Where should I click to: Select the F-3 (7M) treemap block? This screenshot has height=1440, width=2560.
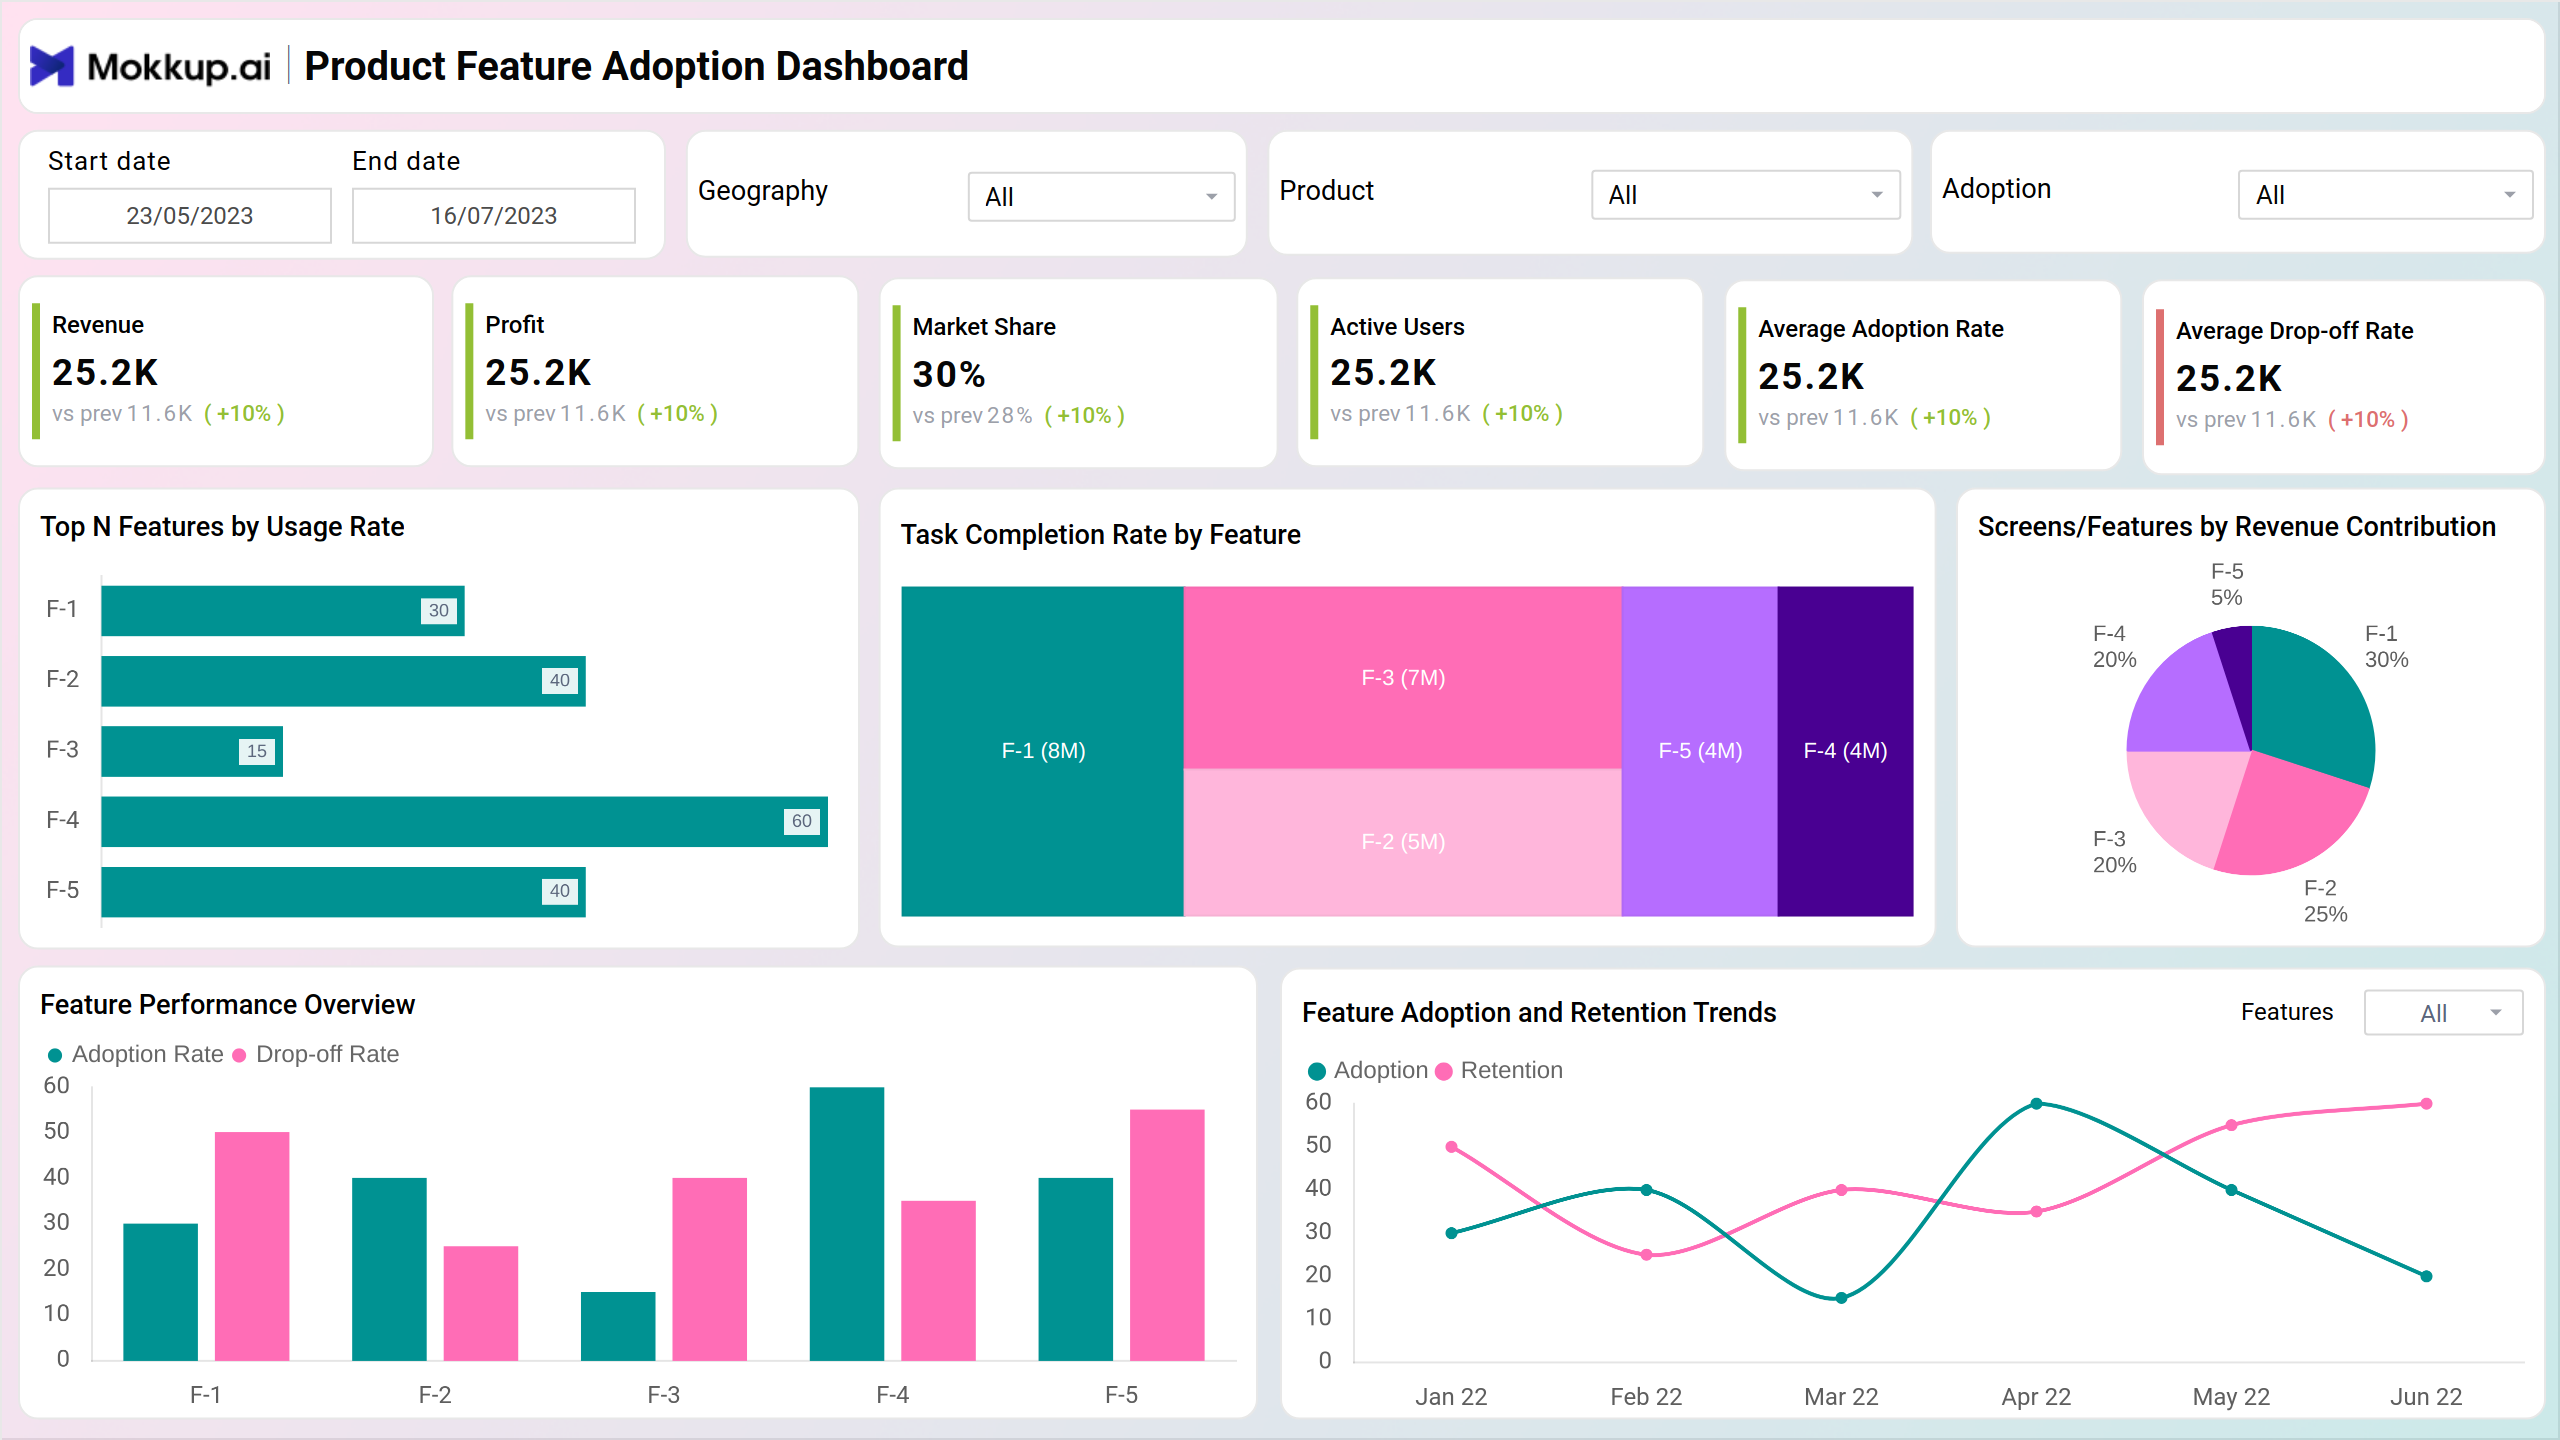point(1402,677)
